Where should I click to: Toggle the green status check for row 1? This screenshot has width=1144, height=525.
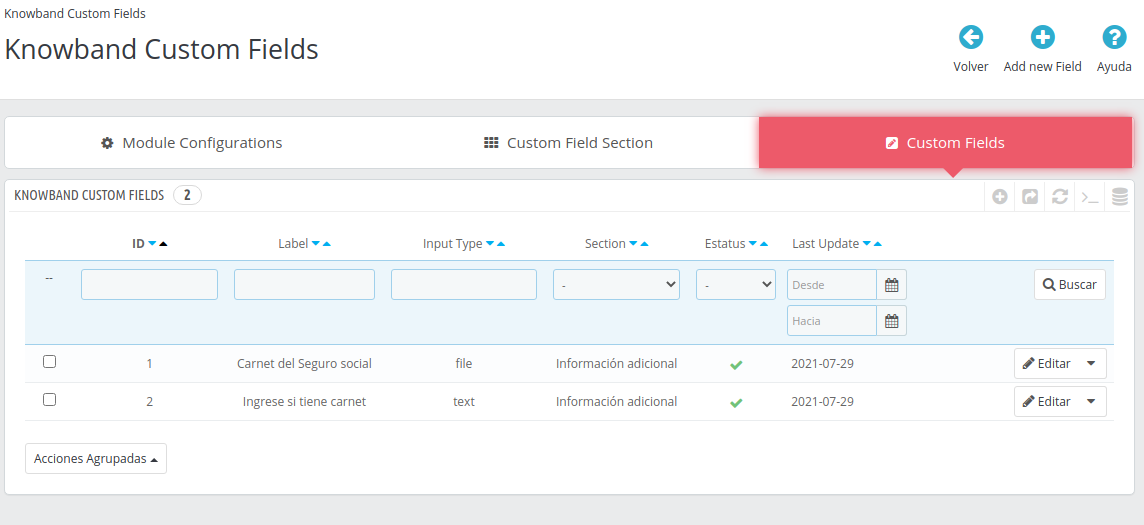point(736,365)
